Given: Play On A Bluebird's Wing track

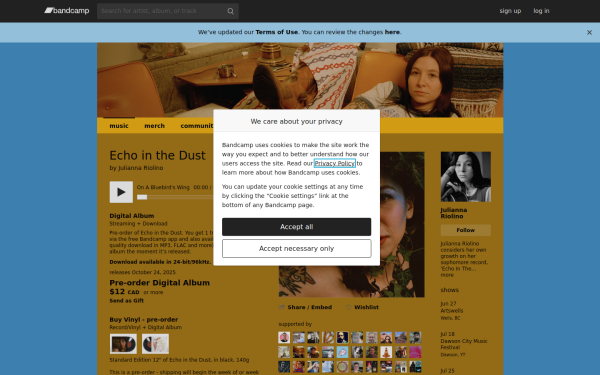Looking at the screenshot, I should tap(121, 192).
